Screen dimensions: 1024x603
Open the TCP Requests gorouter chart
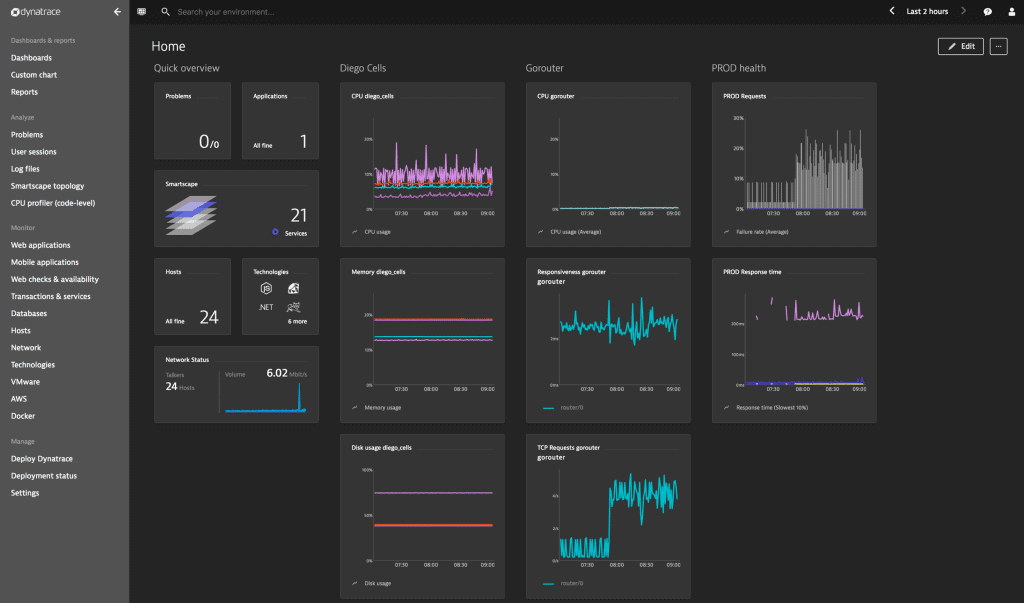[608, 516]
